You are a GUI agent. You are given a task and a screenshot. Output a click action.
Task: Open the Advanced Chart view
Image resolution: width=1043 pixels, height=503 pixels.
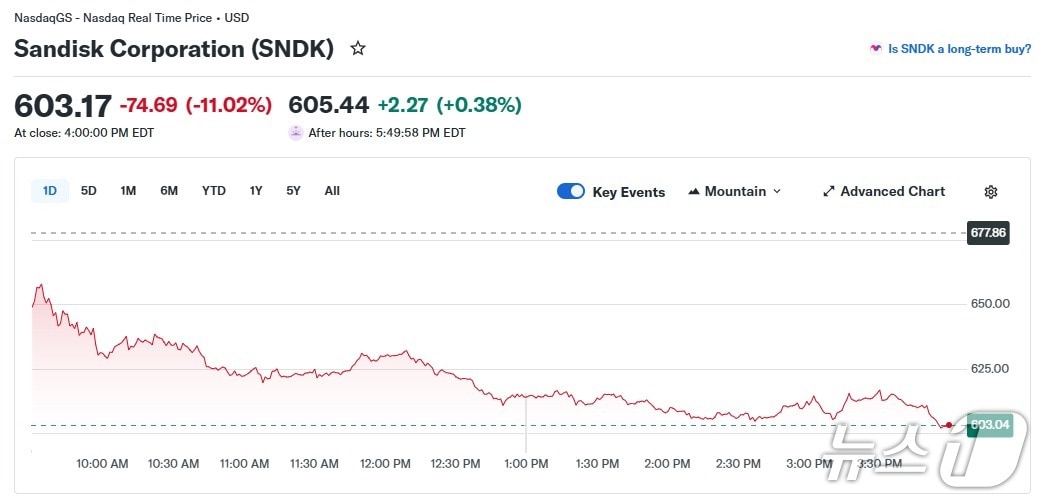(892, 191)
